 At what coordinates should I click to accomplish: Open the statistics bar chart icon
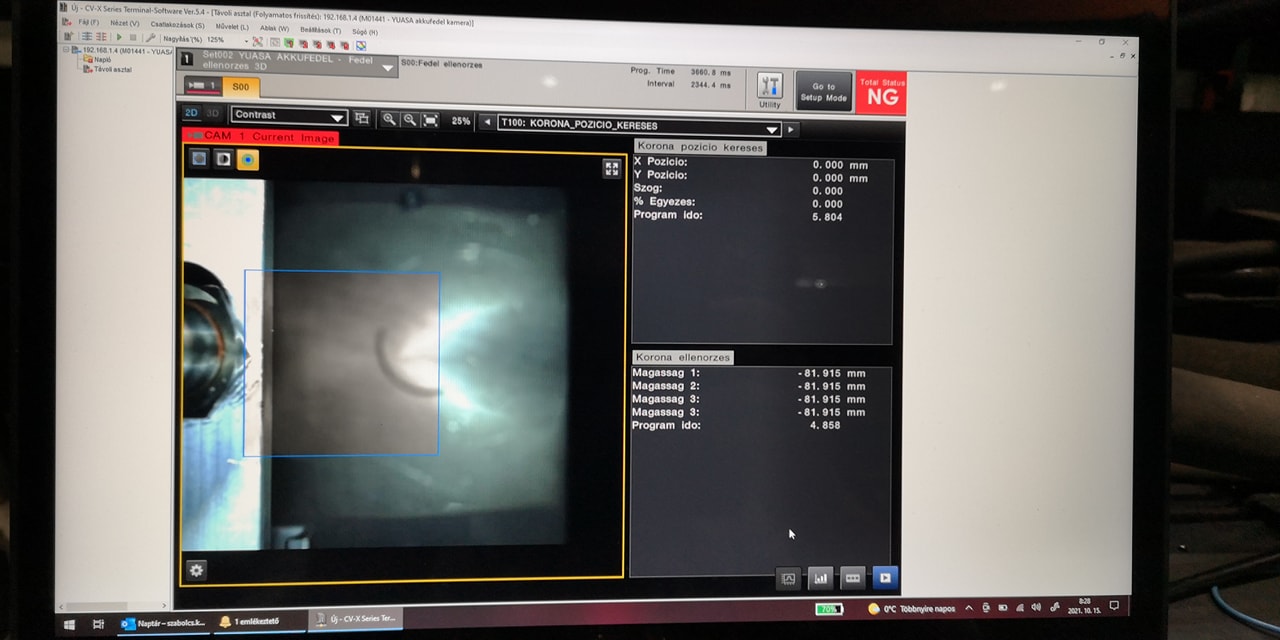[x=820, y=578]
